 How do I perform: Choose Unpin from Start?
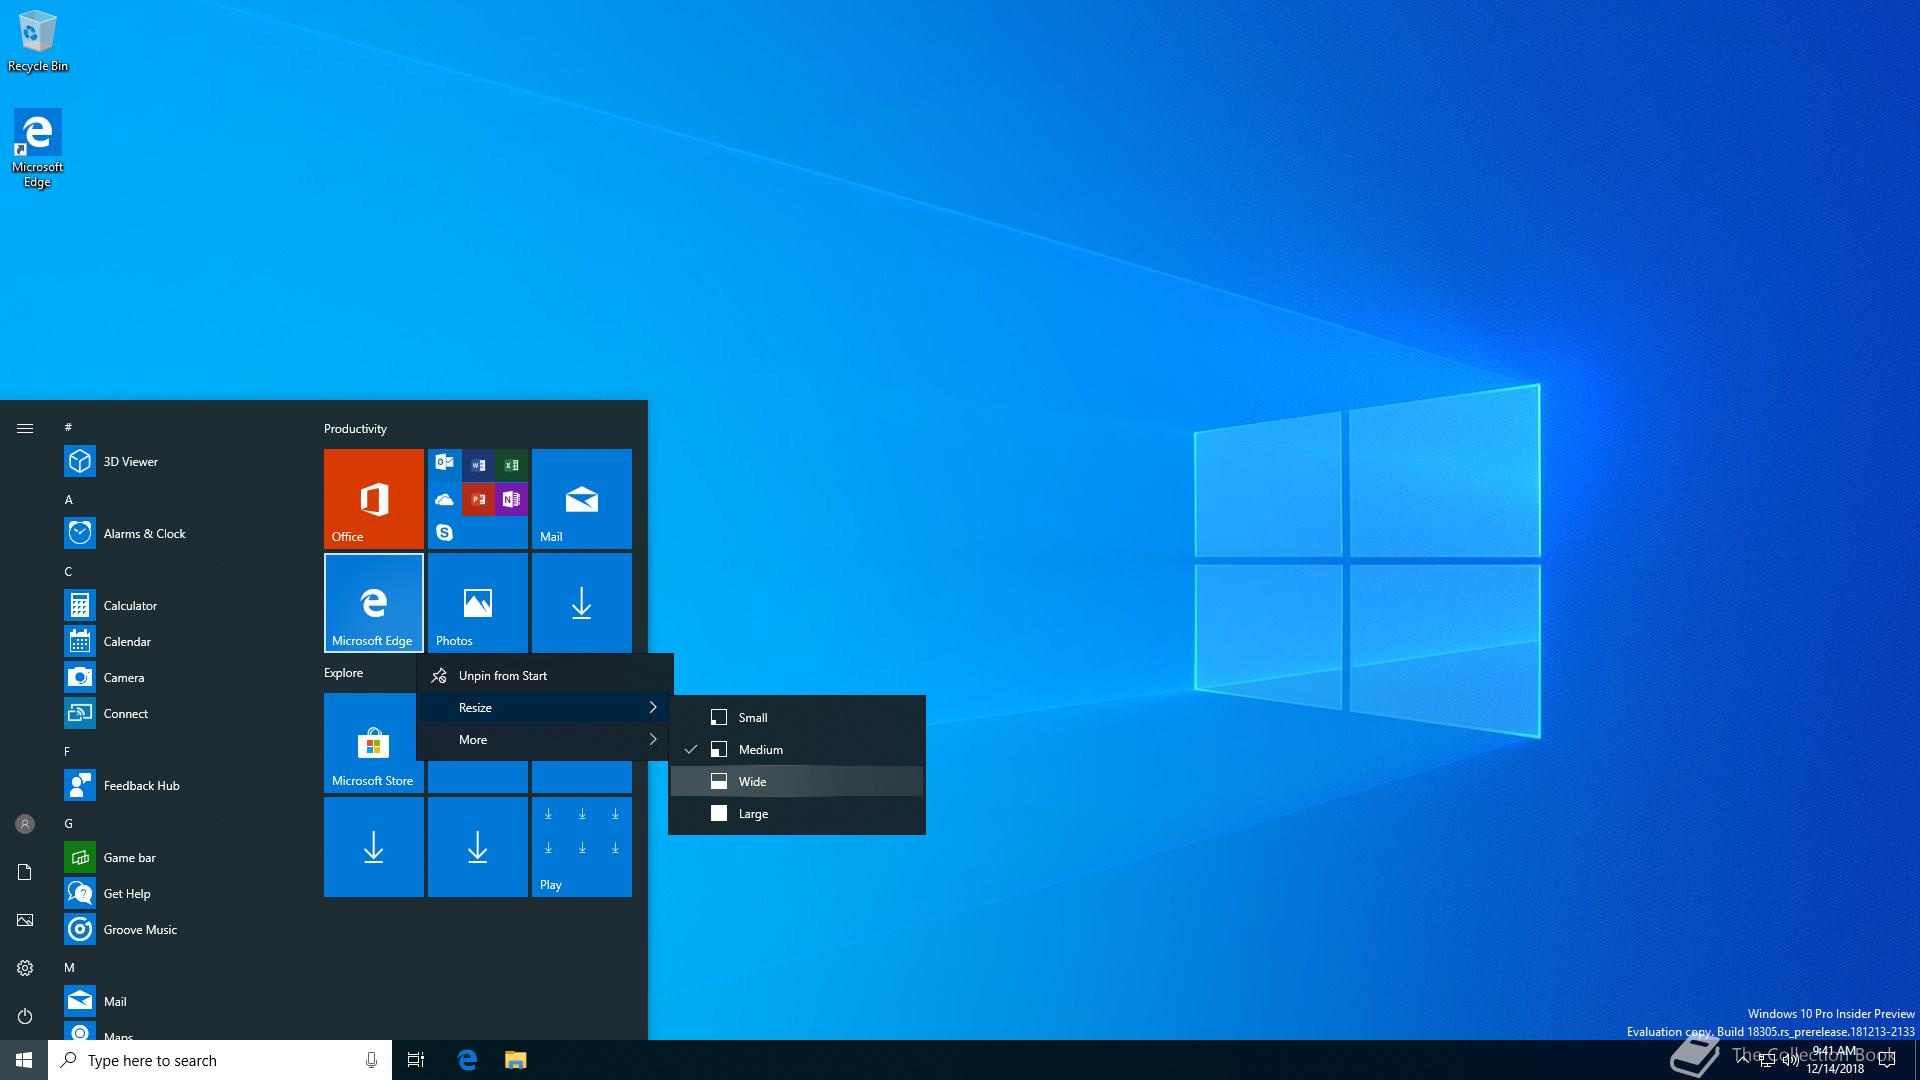click(503, 675)
